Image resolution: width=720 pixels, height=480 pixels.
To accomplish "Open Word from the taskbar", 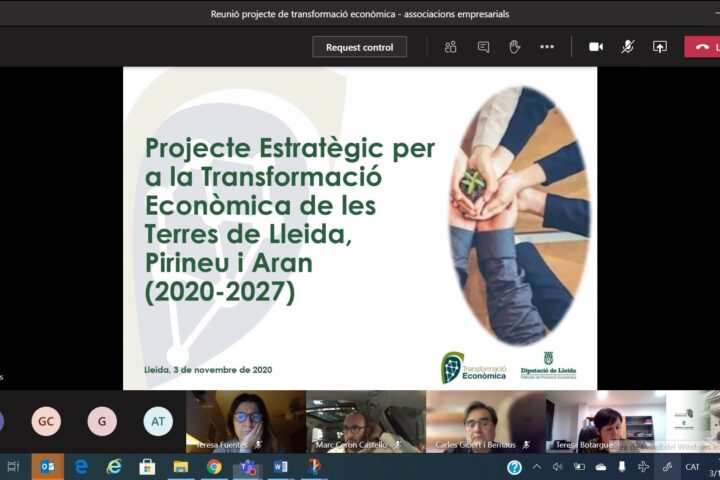I will point(280,467).
